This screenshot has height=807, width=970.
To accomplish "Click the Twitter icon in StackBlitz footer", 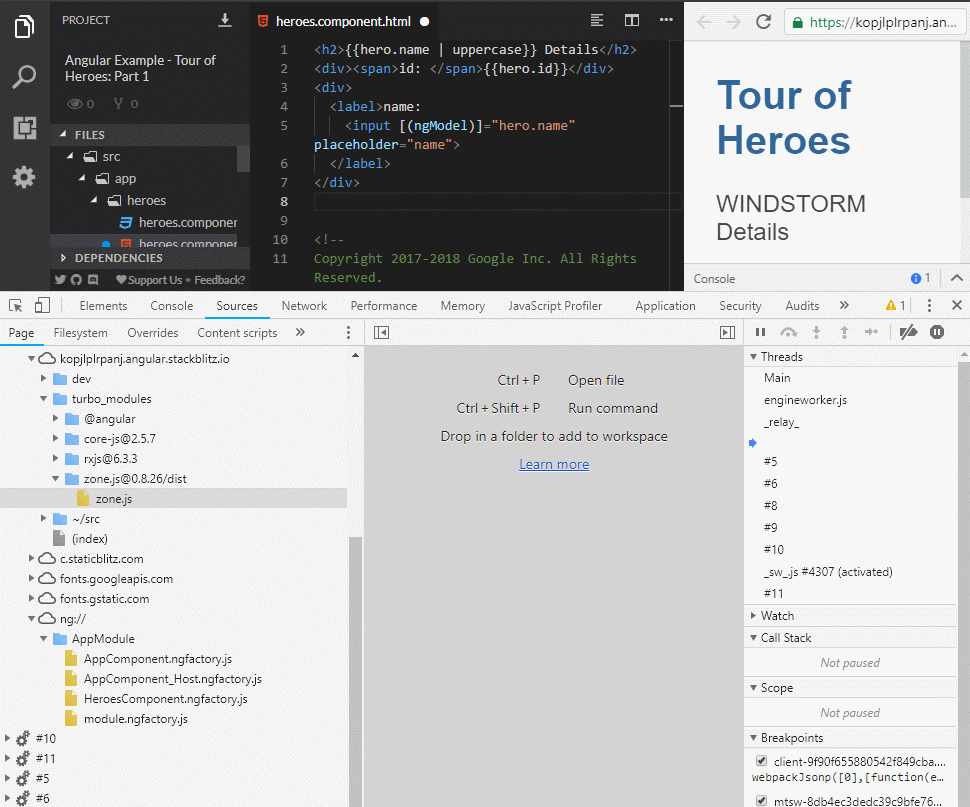I will tap(60, 280).
